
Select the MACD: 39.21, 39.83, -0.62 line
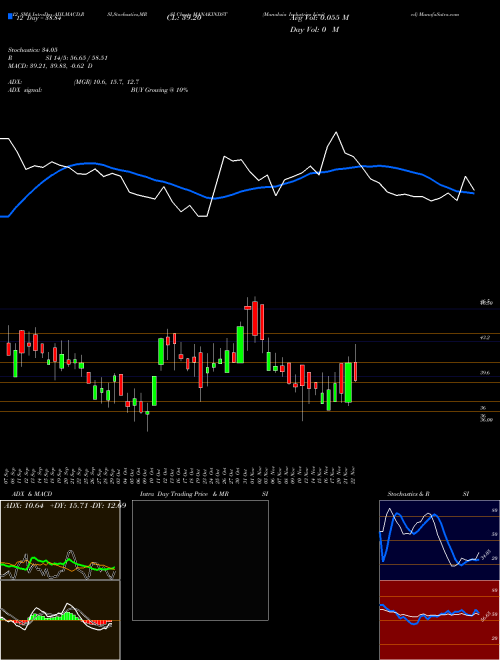click(50, 66)
